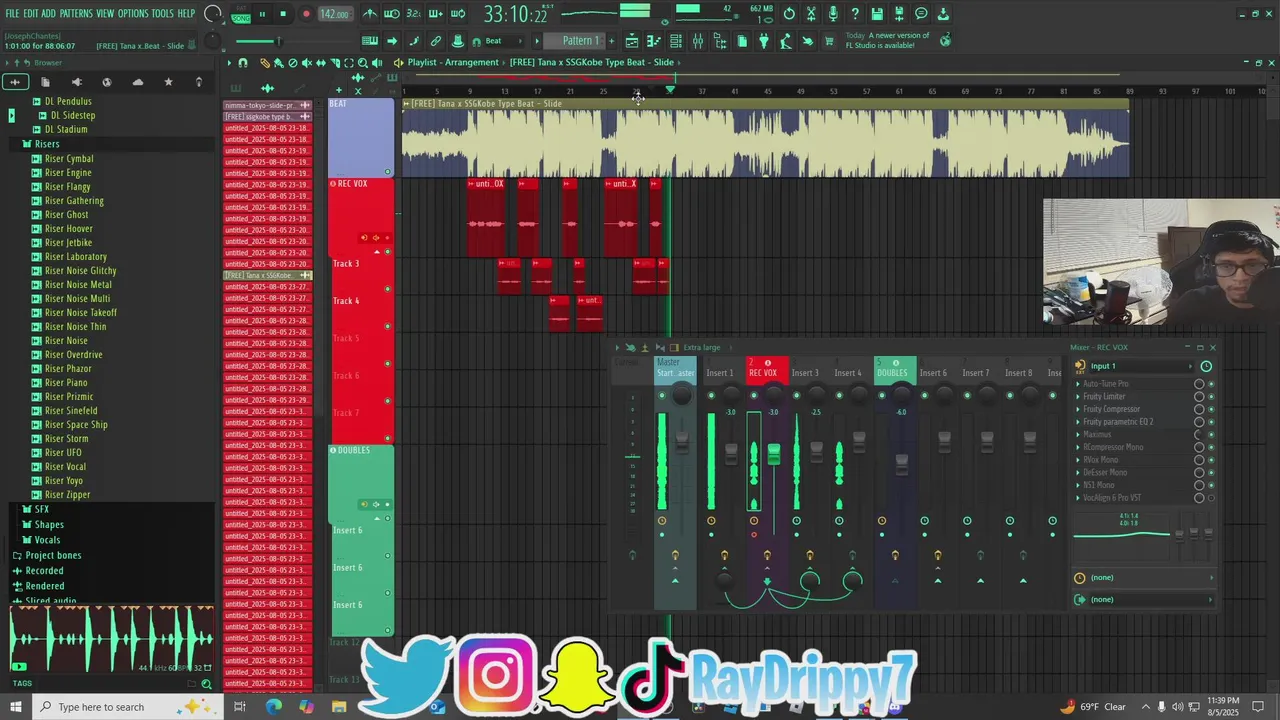
Task: Open File Explorer from taskbar
Action: point(339,707)
